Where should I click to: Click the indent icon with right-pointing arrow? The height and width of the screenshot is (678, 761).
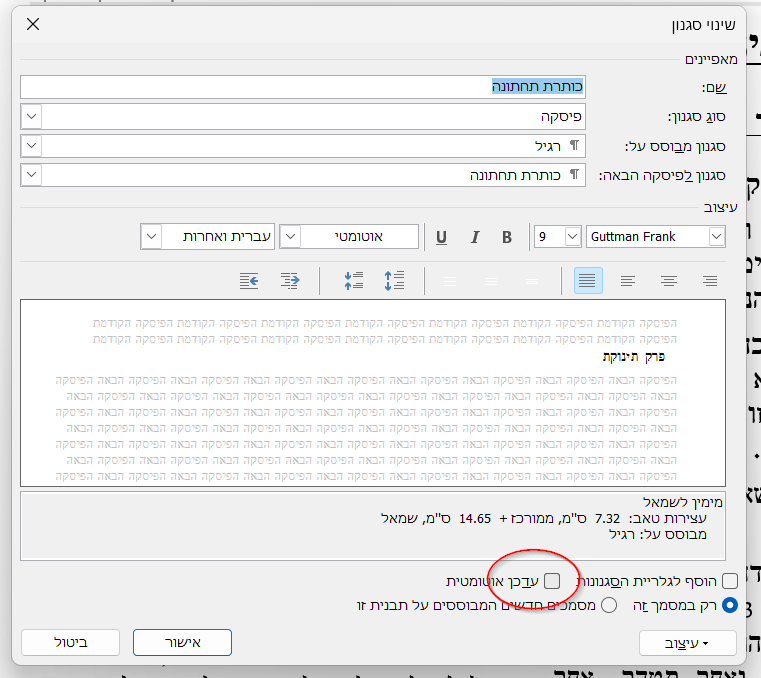click(290, 281)
